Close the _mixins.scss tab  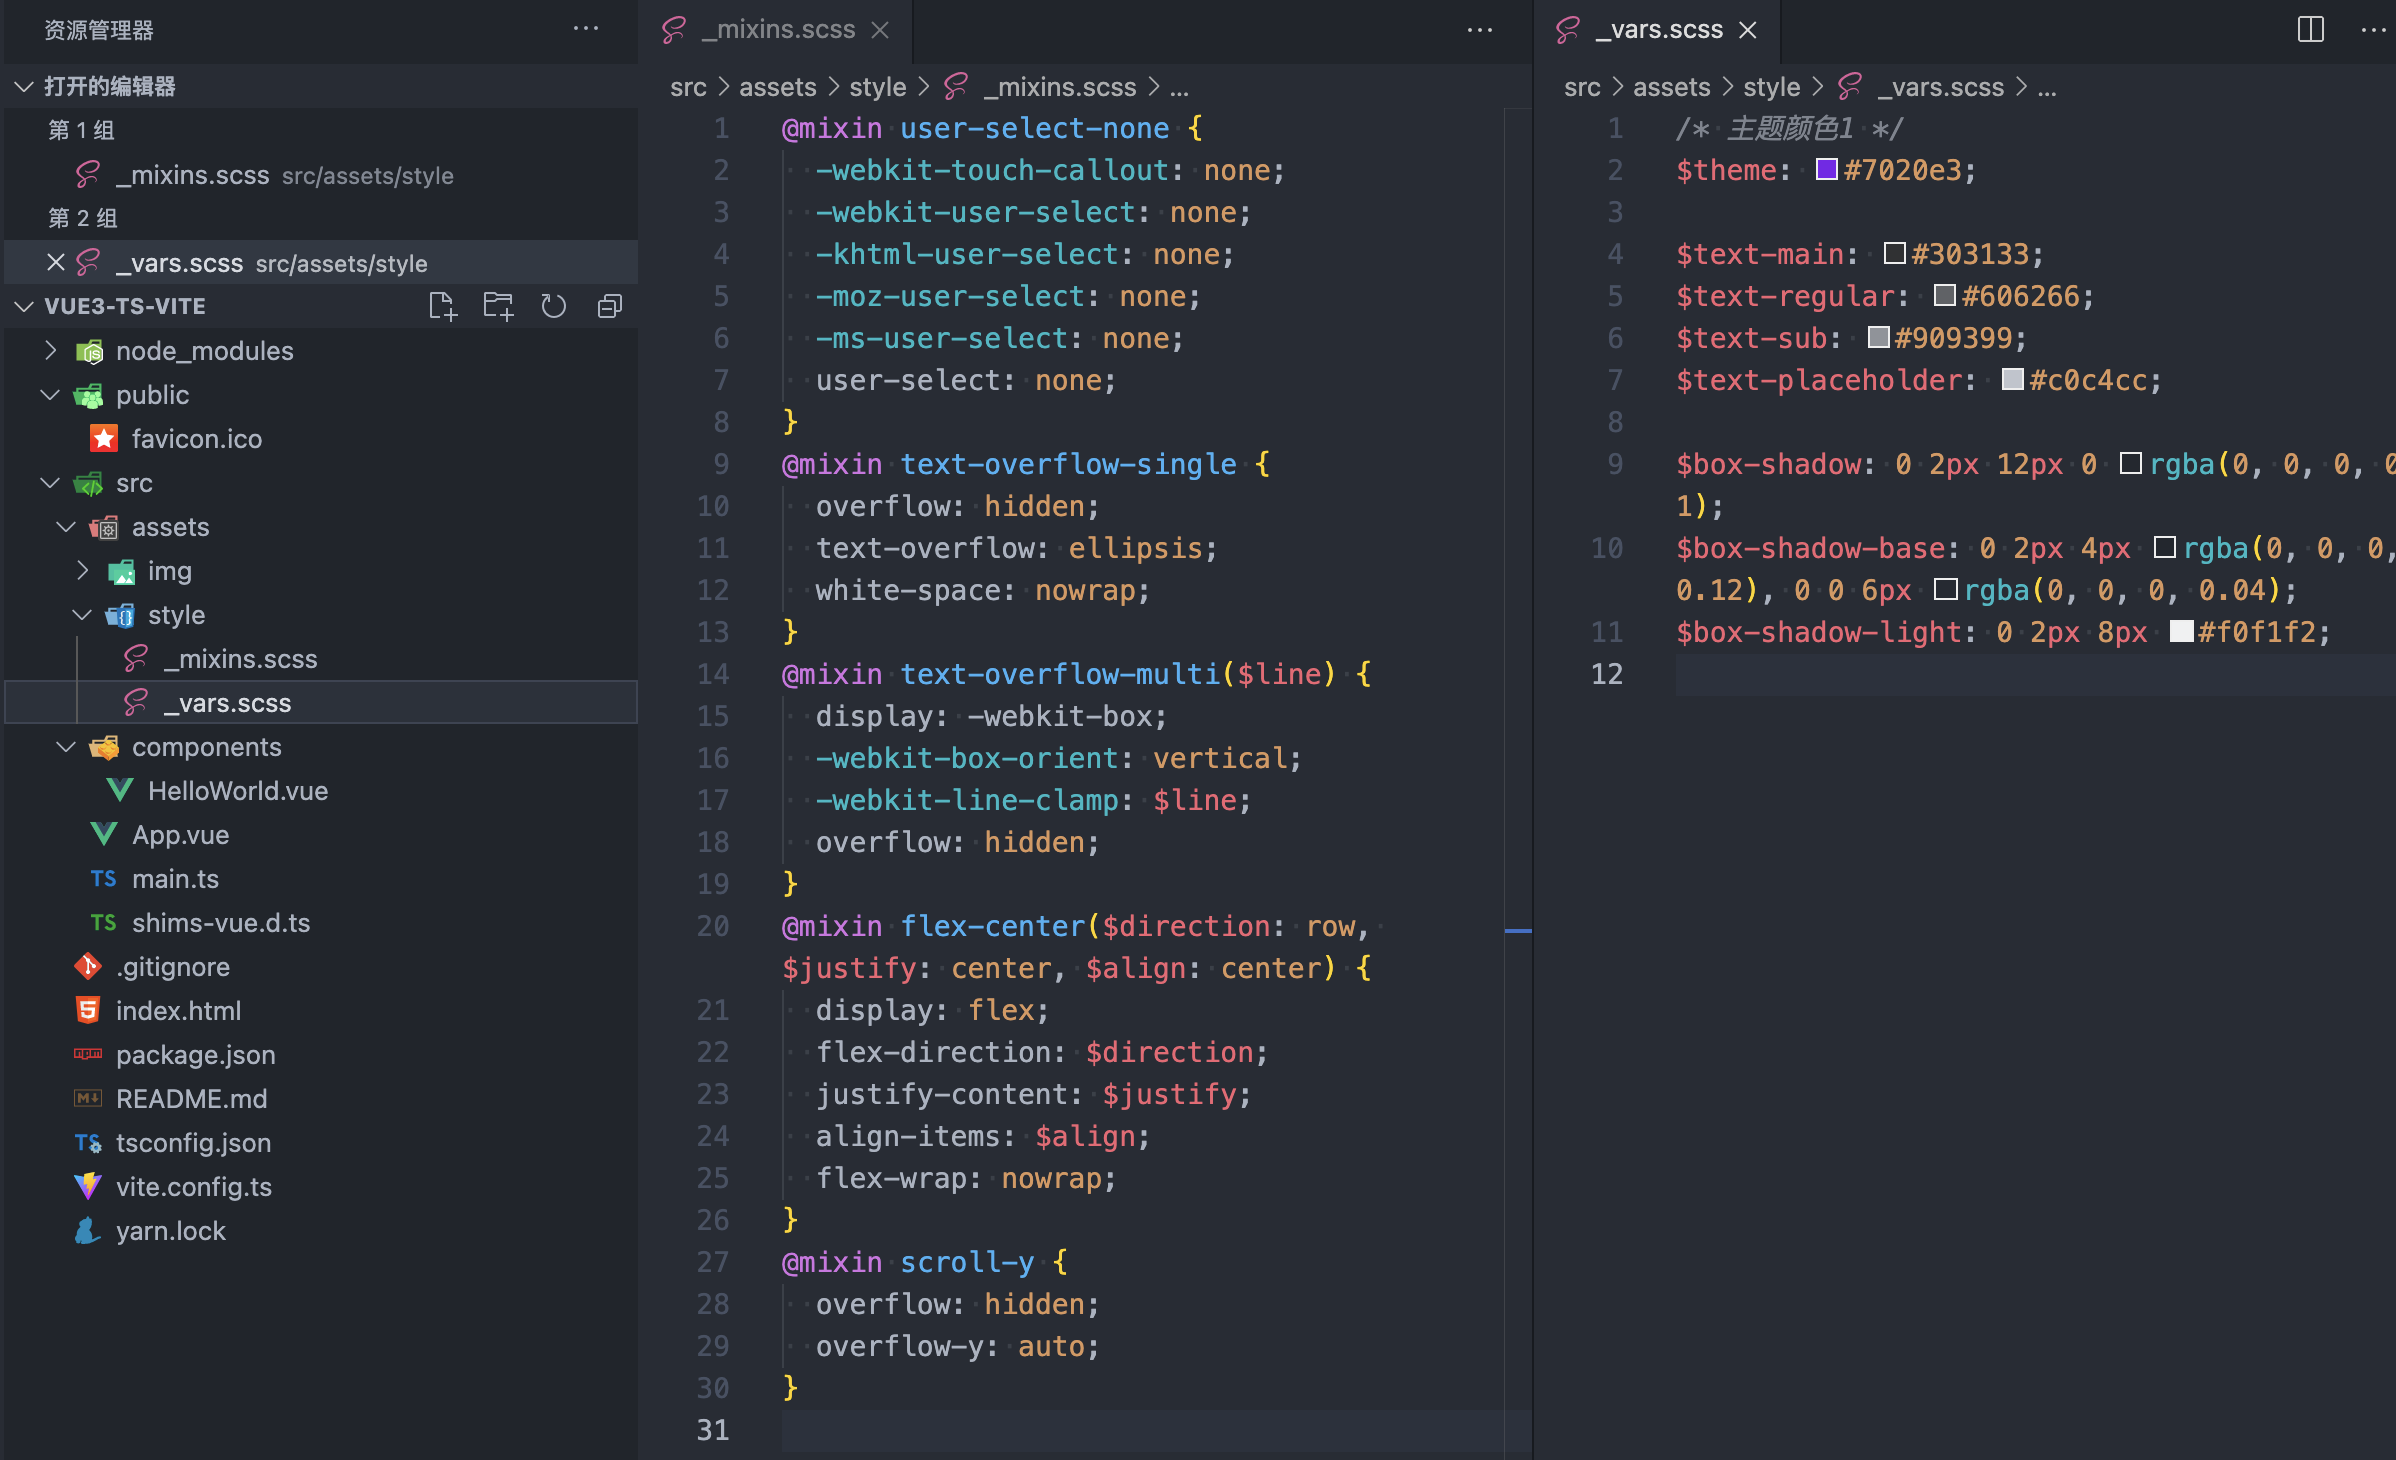pos(880,30)
